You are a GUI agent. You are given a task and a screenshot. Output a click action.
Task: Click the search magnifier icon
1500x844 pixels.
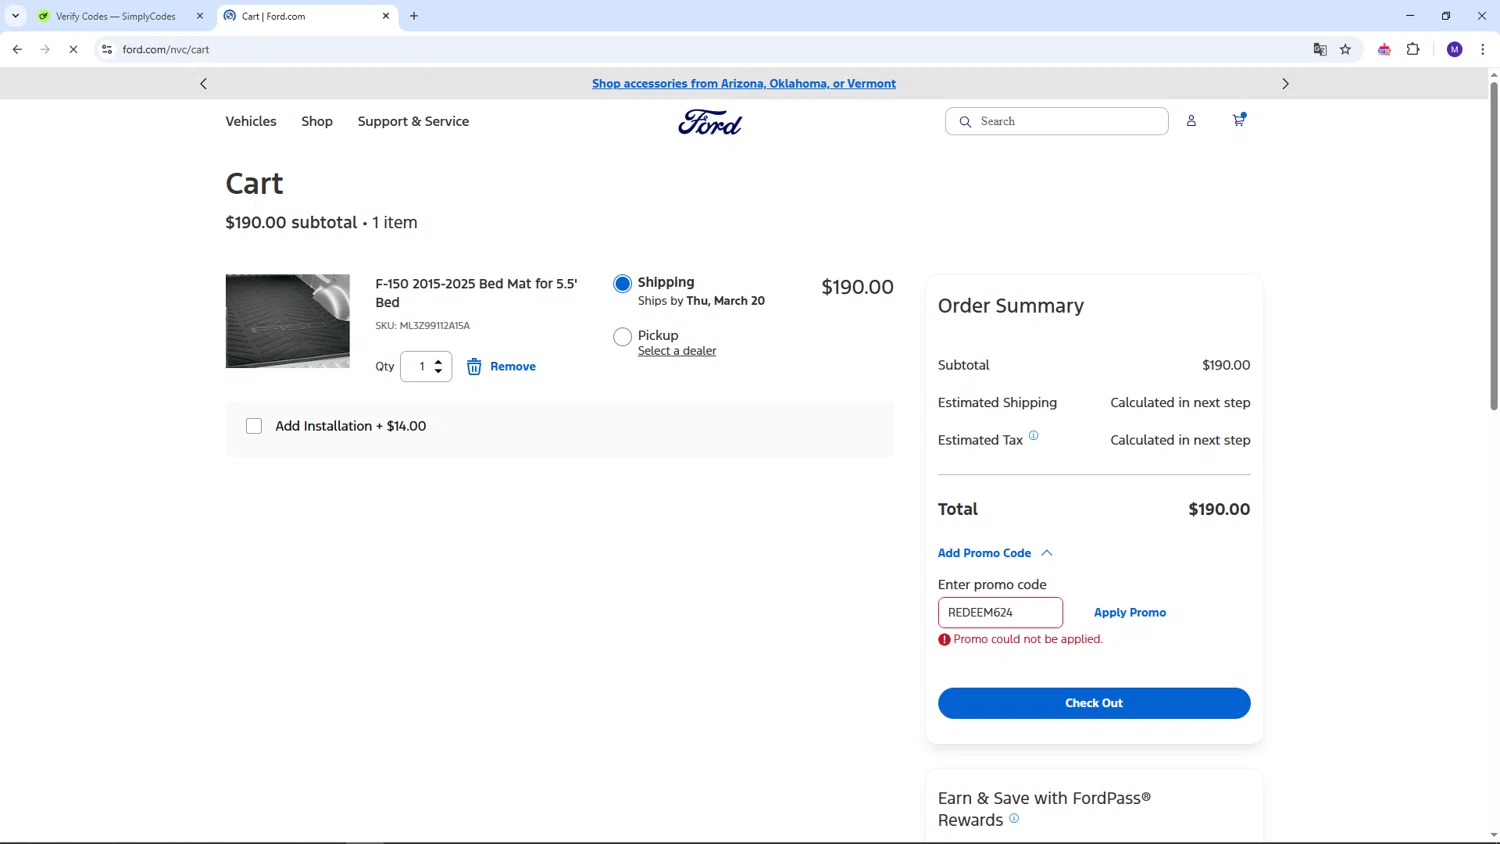pos(965,121)
